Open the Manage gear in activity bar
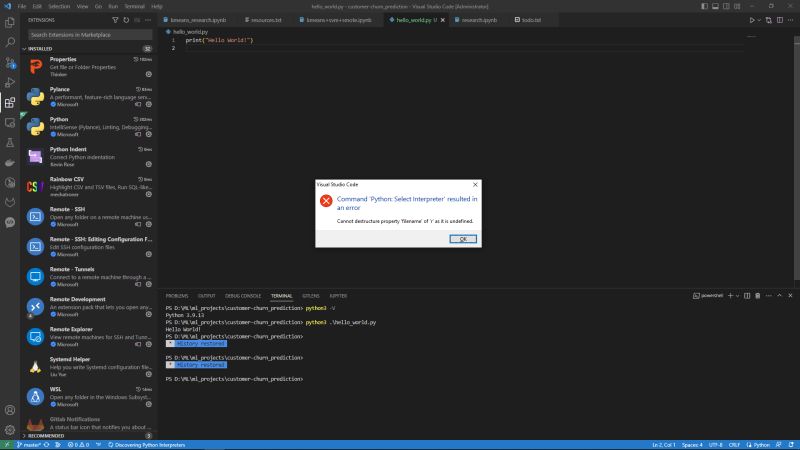This screenshot has height=450, width=800. pyautogui.click(x=10, y=430)
